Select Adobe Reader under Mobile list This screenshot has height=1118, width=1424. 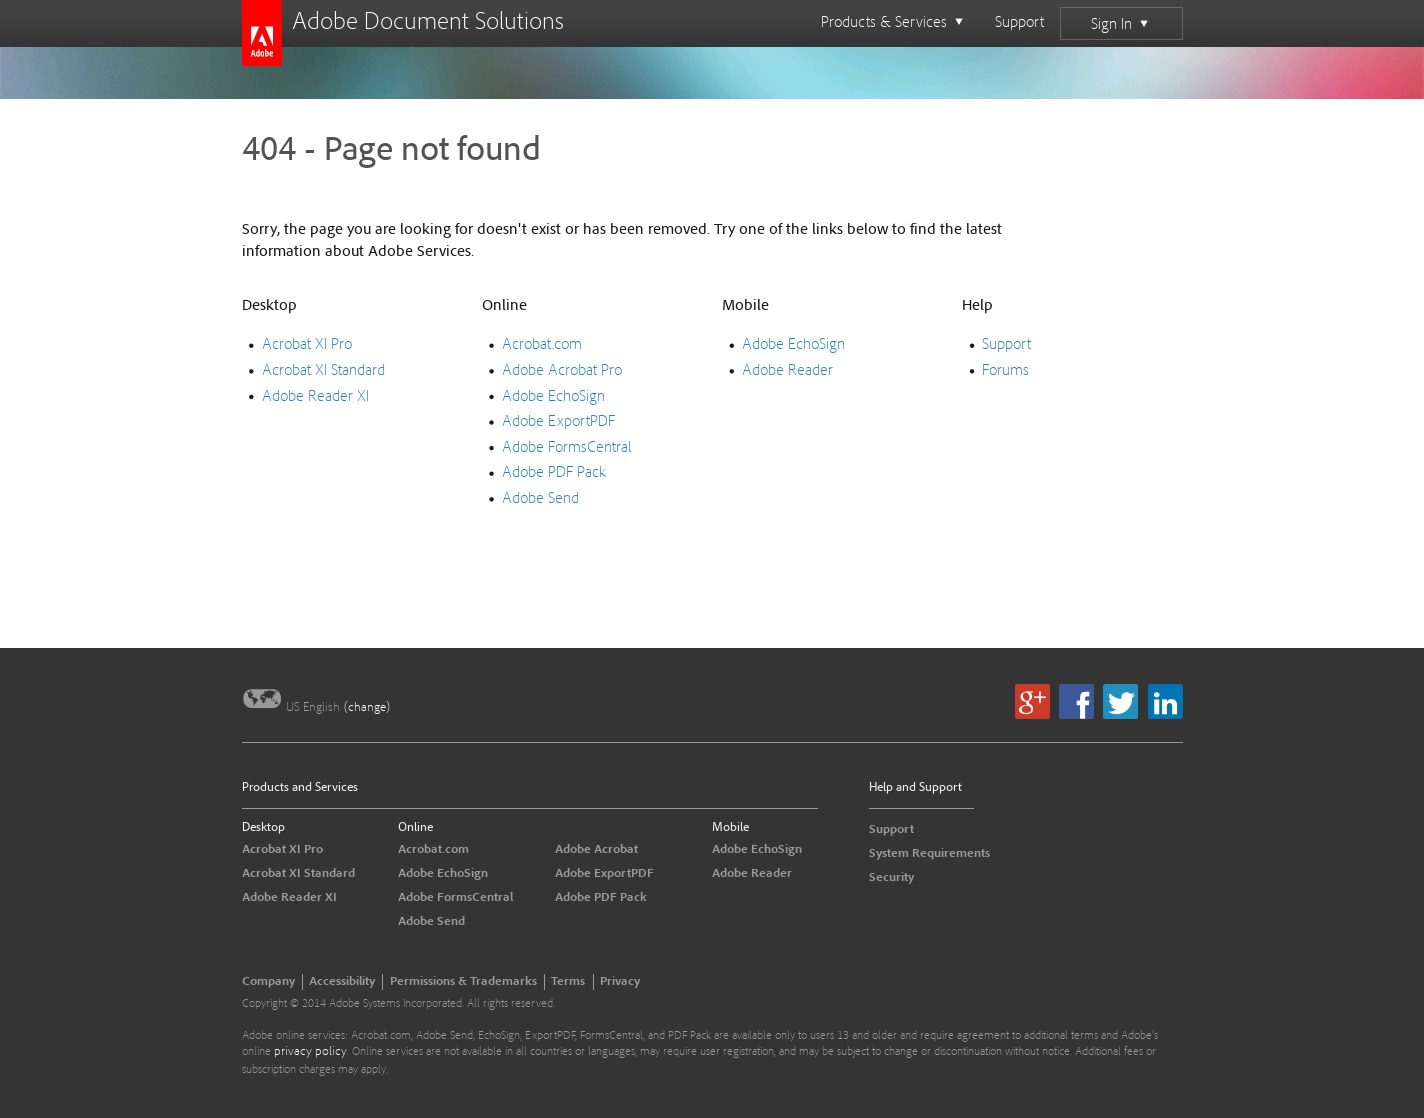point(787,370)
